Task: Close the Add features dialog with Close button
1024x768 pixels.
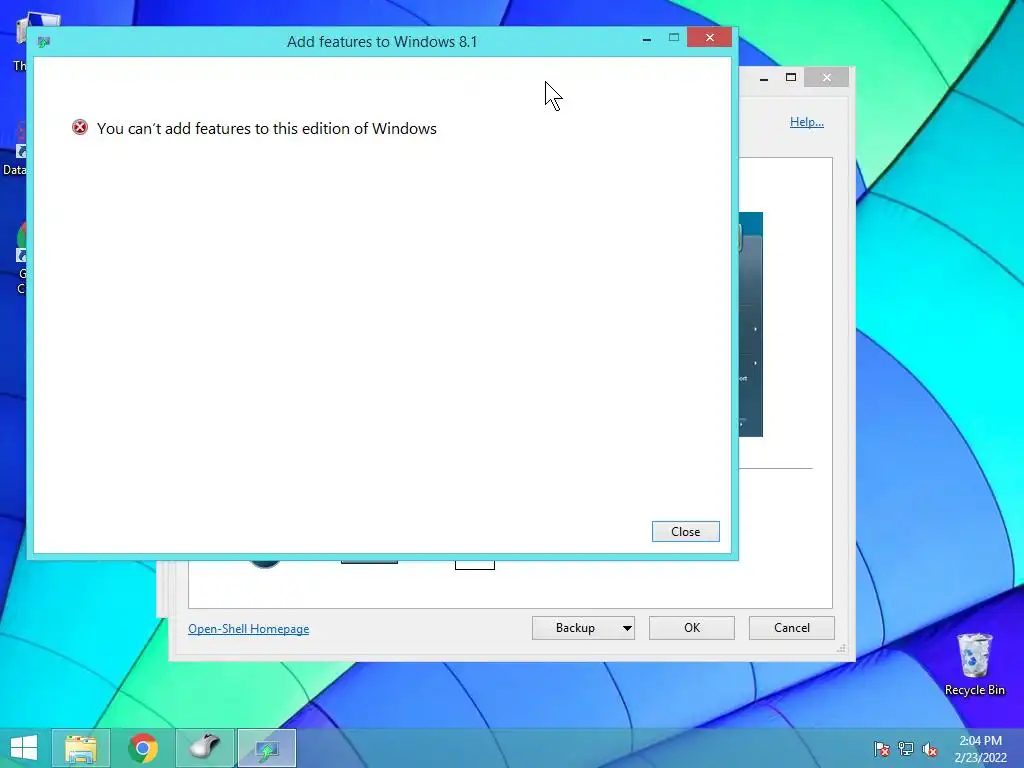Action: tap(685, 532)
